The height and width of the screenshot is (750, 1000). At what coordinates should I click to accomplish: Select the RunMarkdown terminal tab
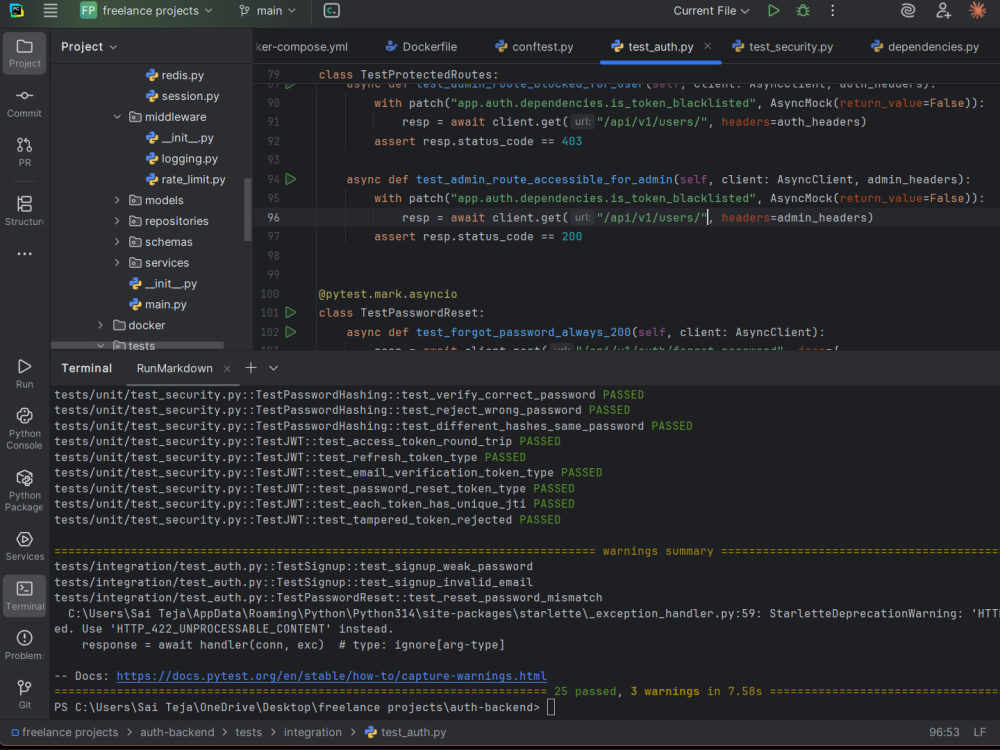click(x=174, y=368)
